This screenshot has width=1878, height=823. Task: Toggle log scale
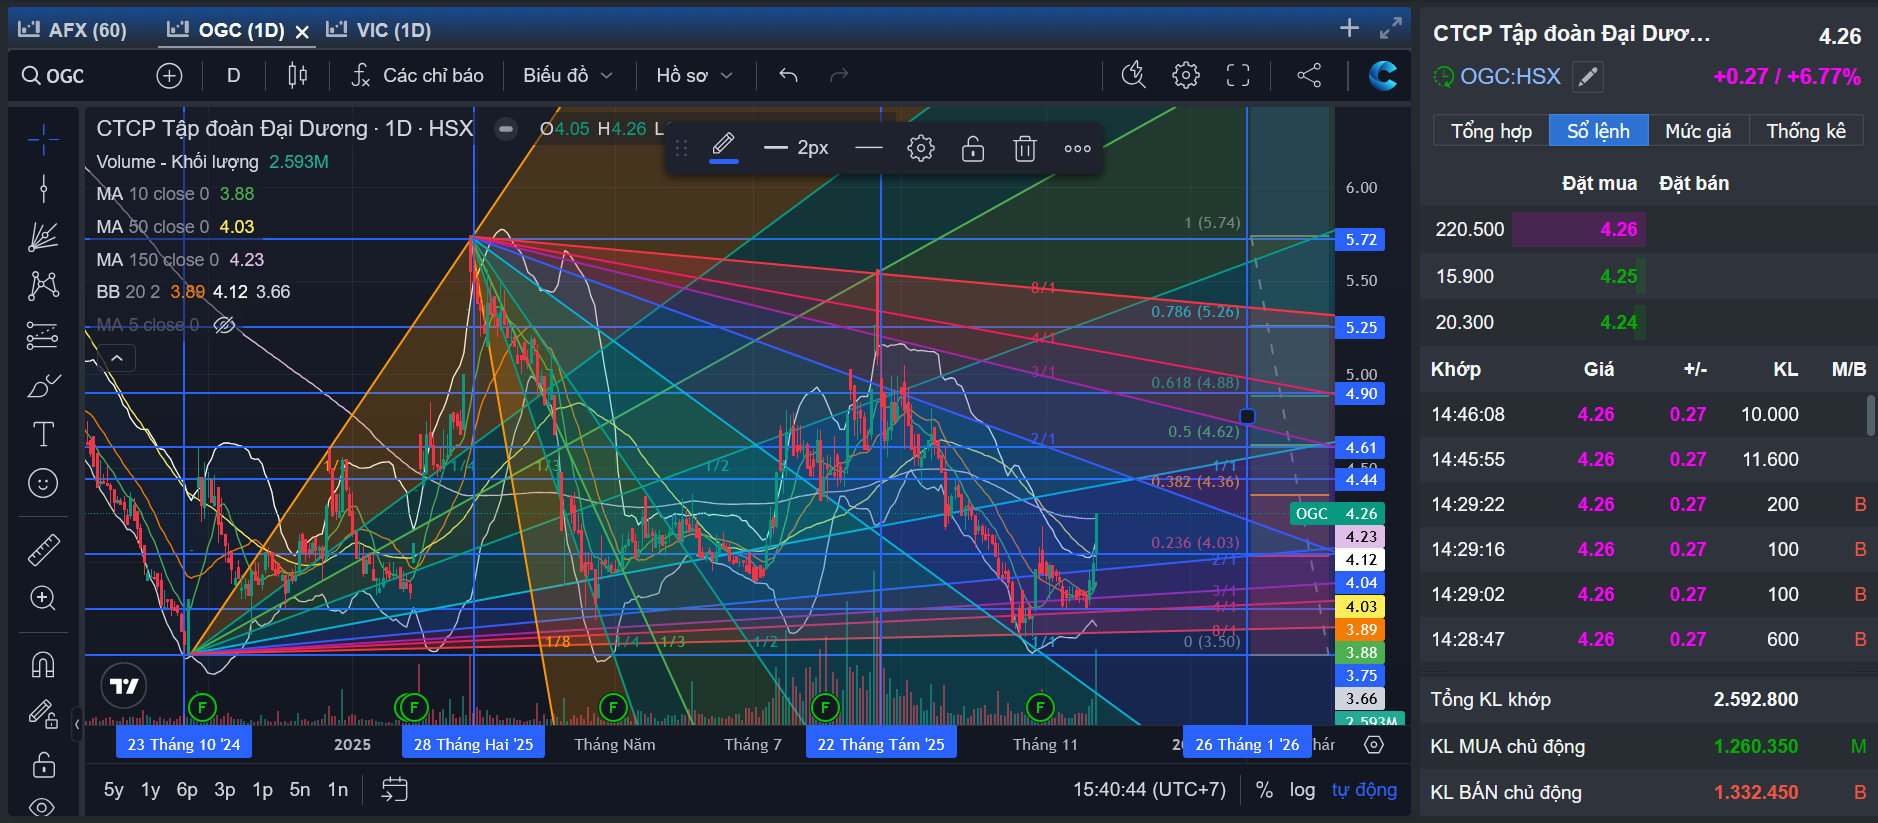[1302, 790]
